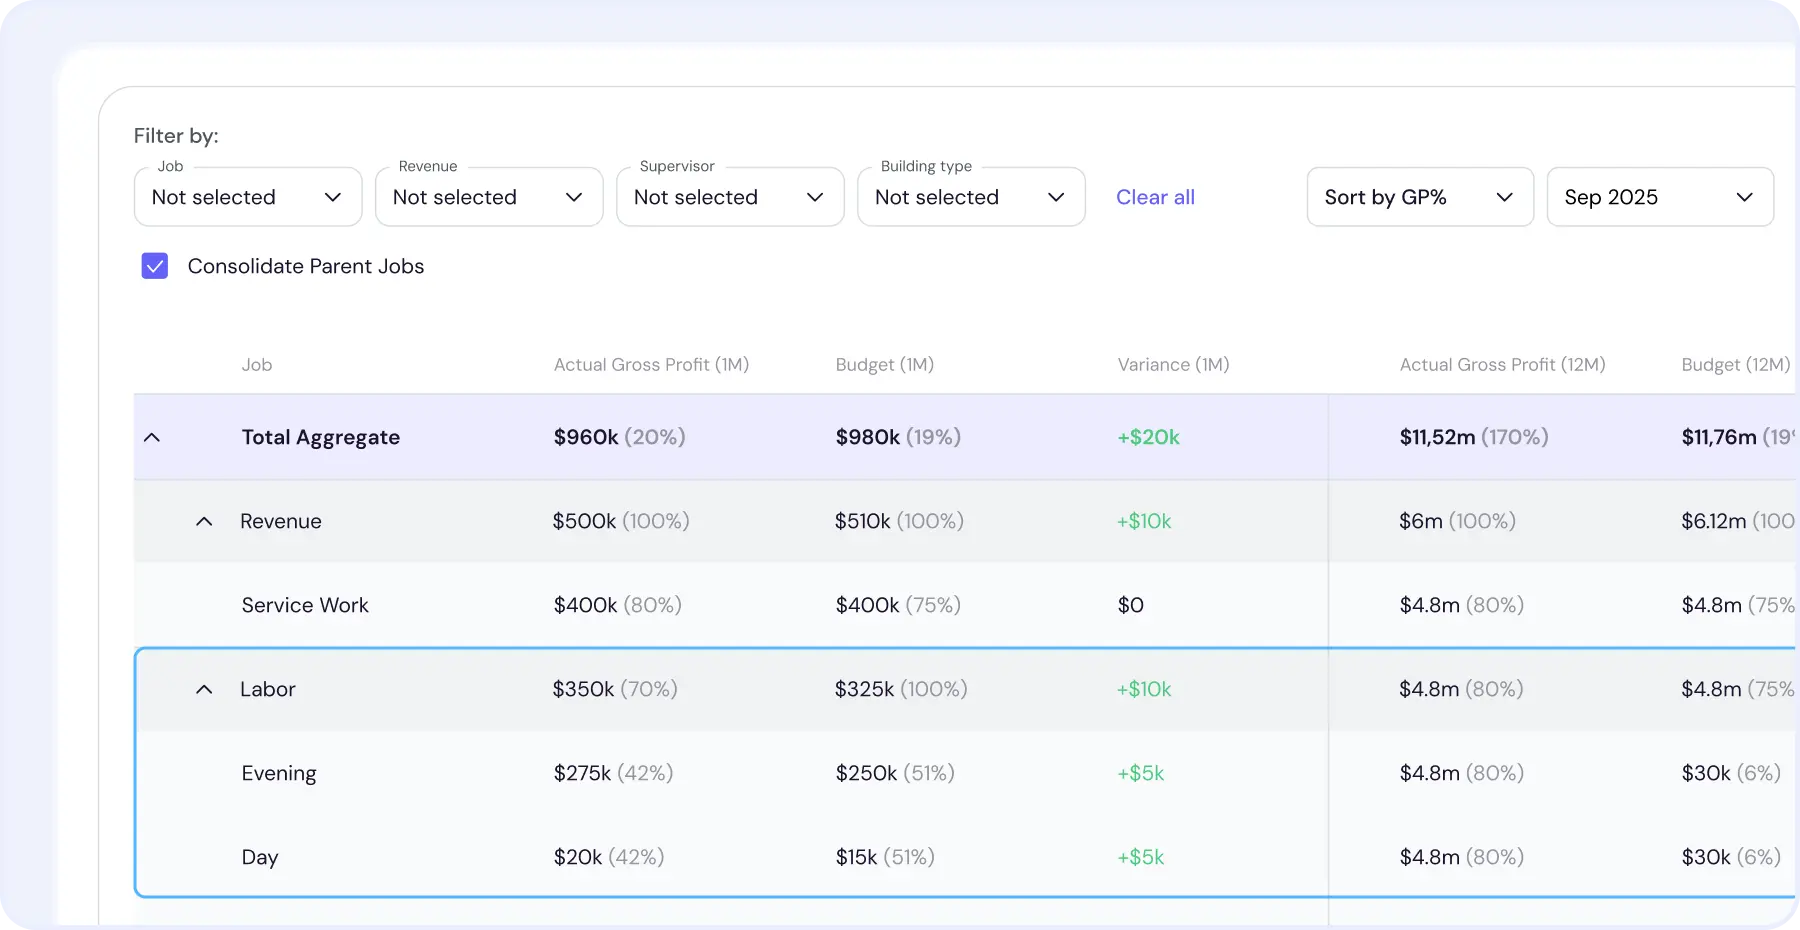
Task: Open the Supervisor filter dropdown
Action: pyautogui.click(x=729, y=197)
